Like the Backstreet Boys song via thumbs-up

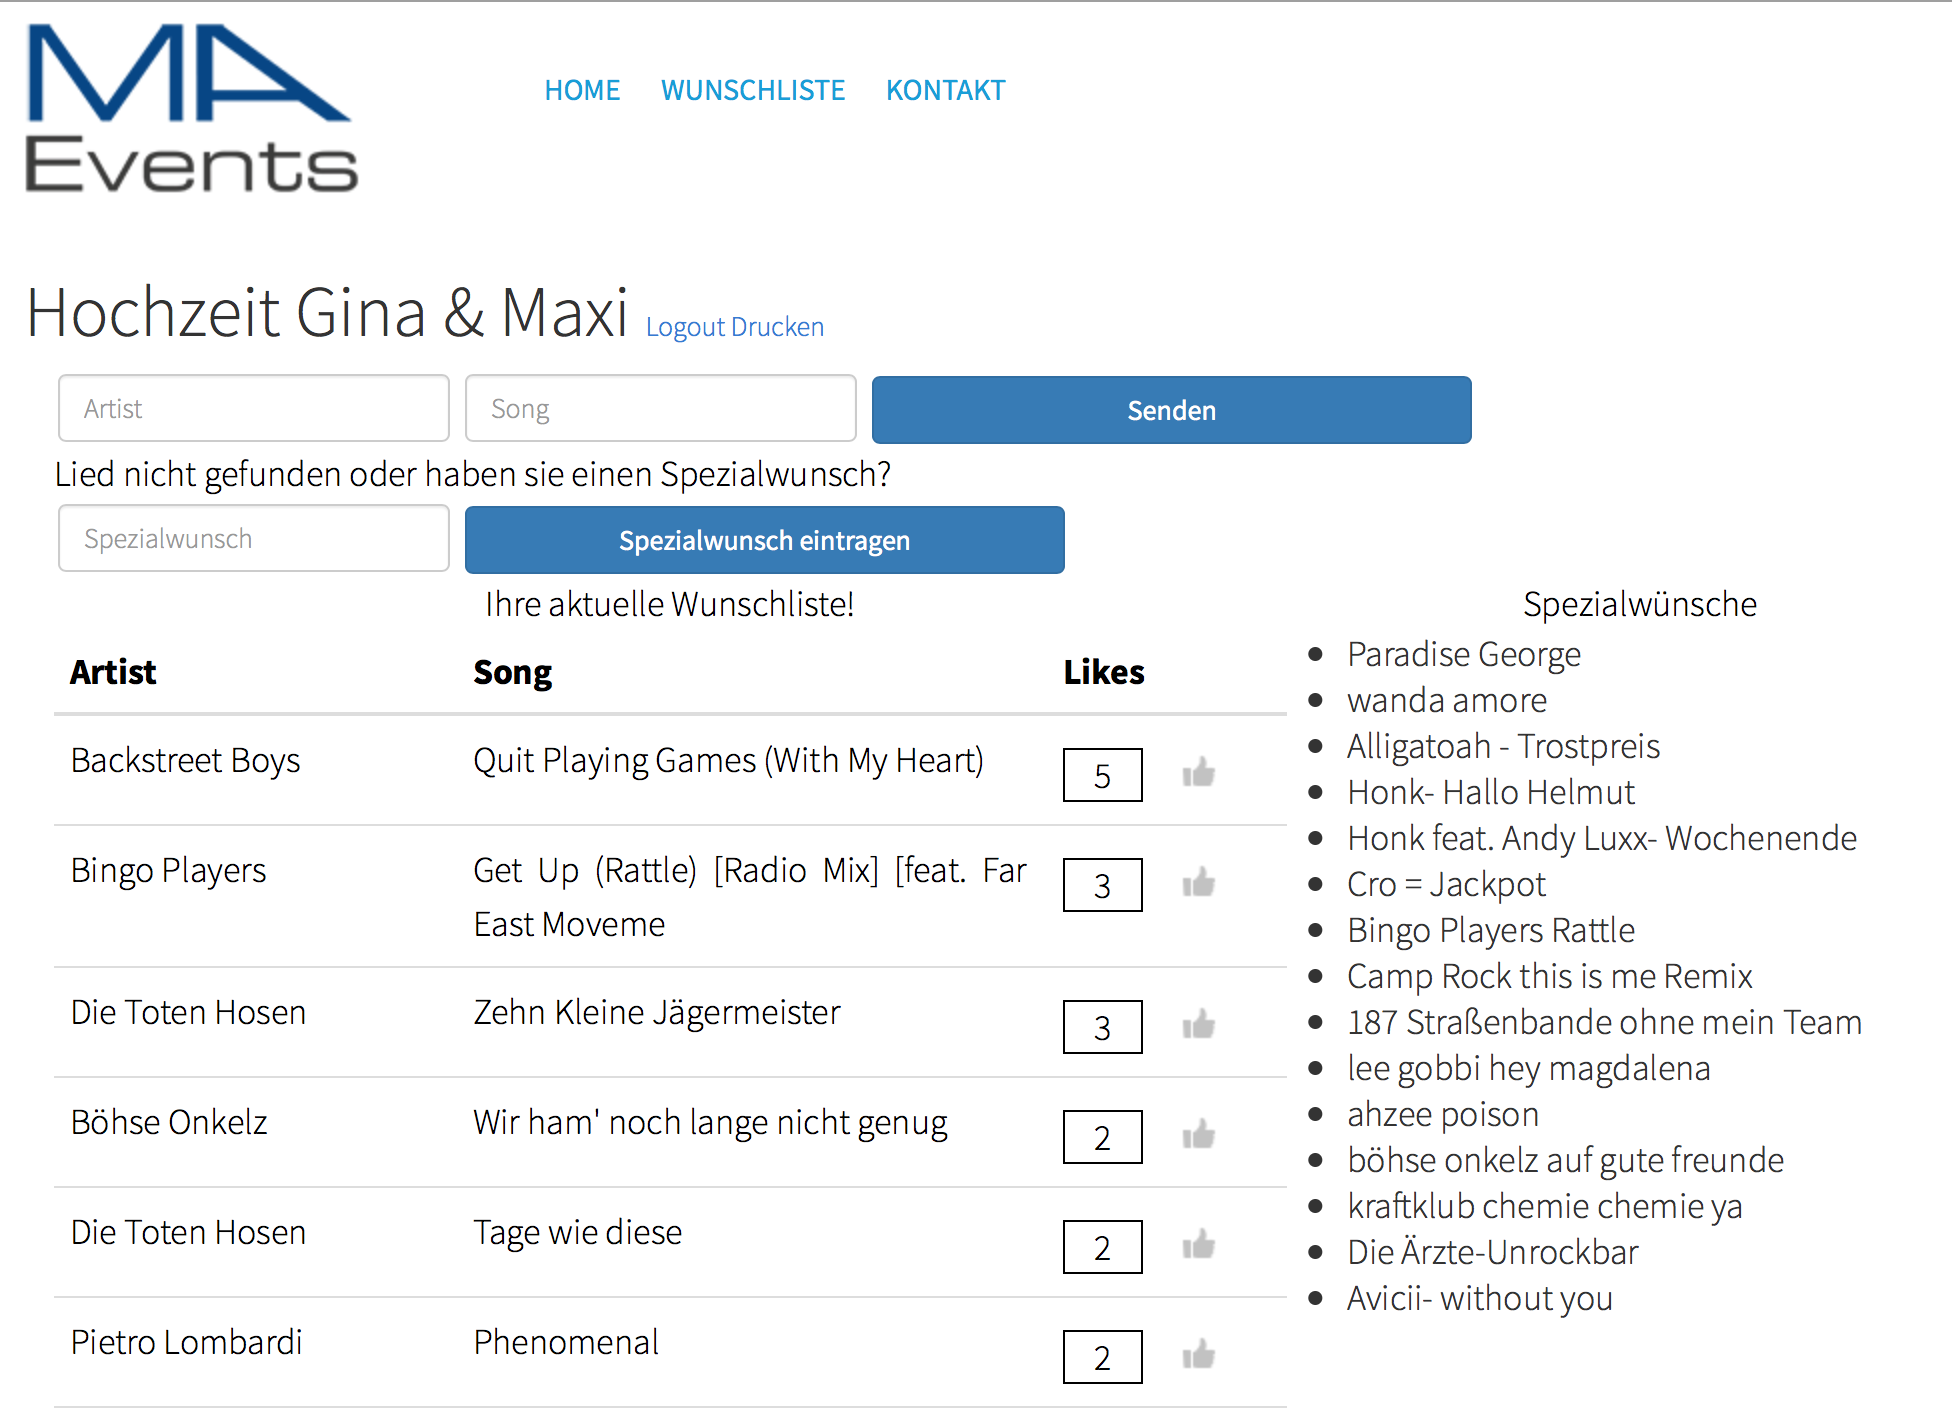[x=1198, y=773]
